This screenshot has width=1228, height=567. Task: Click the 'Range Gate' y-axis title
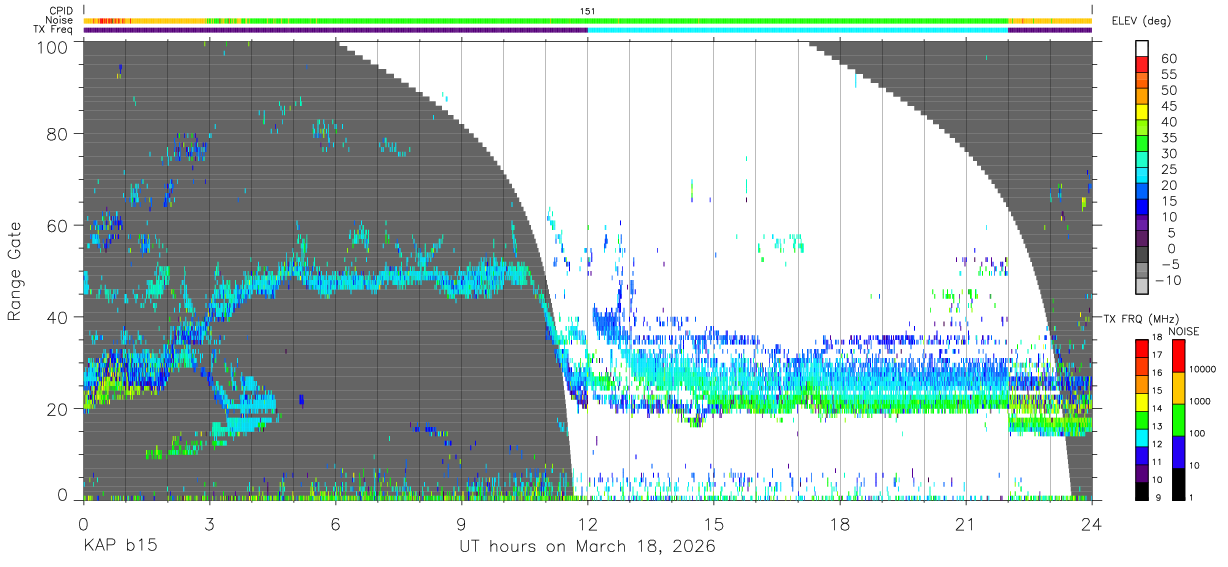click(15, 270)
